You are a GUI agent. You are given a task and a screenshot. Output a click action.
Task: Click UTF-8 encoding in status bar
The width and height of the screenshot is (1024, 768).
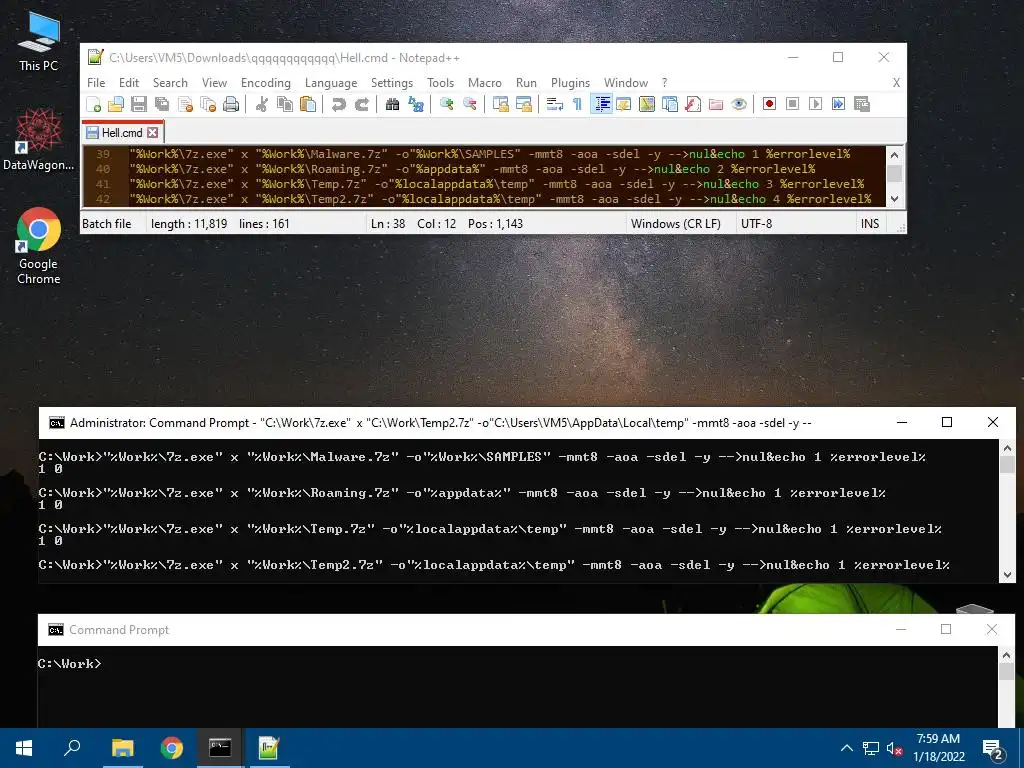pos(756,224)
